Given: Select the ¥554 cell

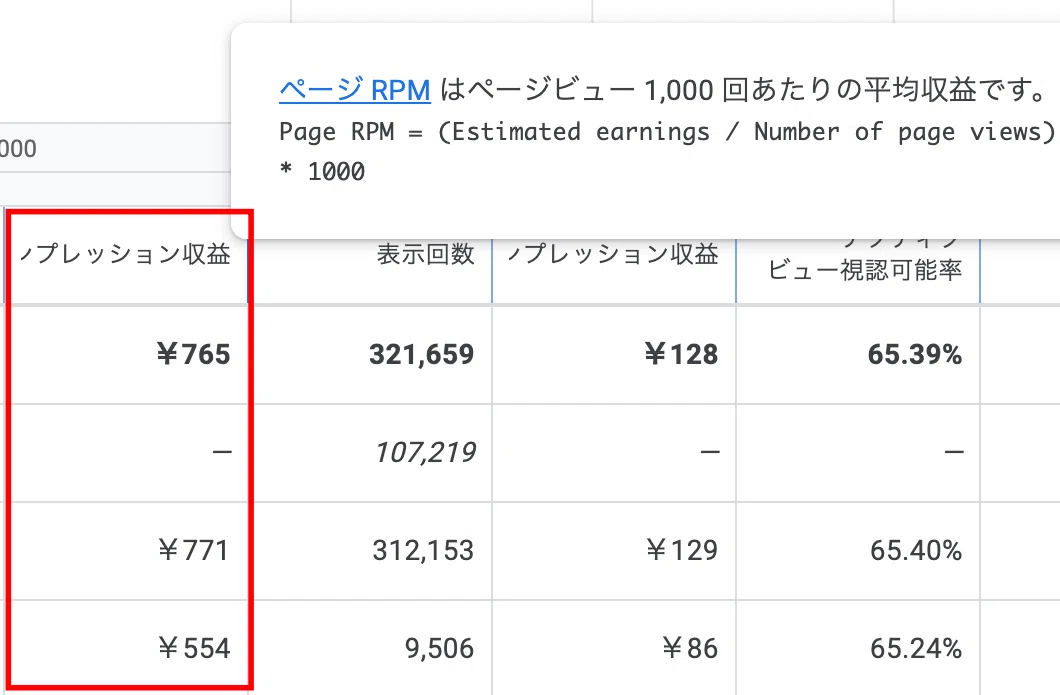Looking at the screenshot, I should 194,648.
